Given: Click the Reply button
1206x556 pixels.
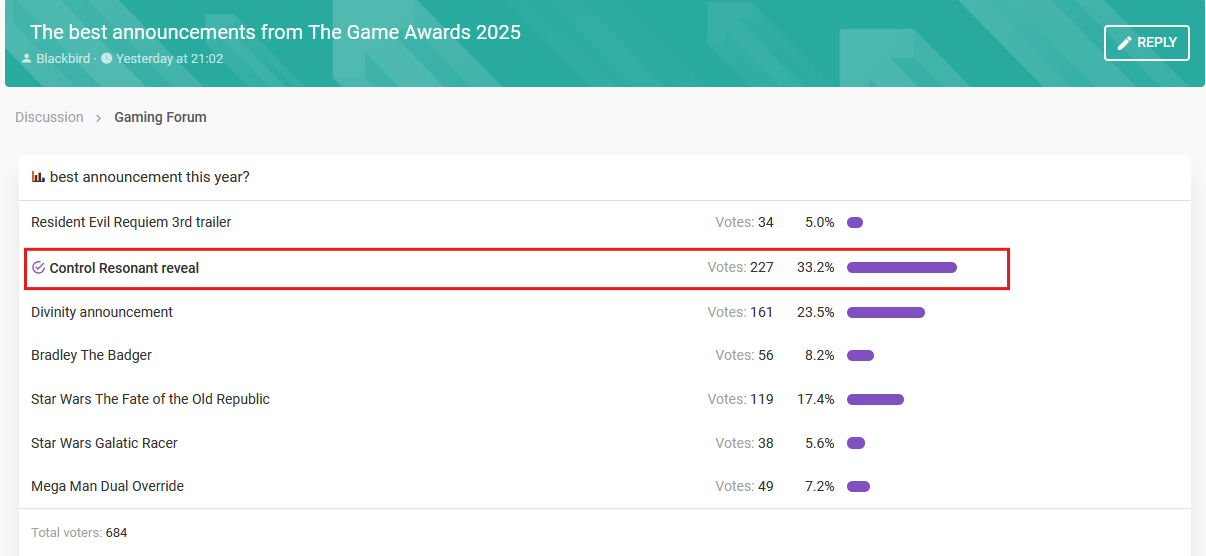Looking at the screenshot, I should 1146,43.
